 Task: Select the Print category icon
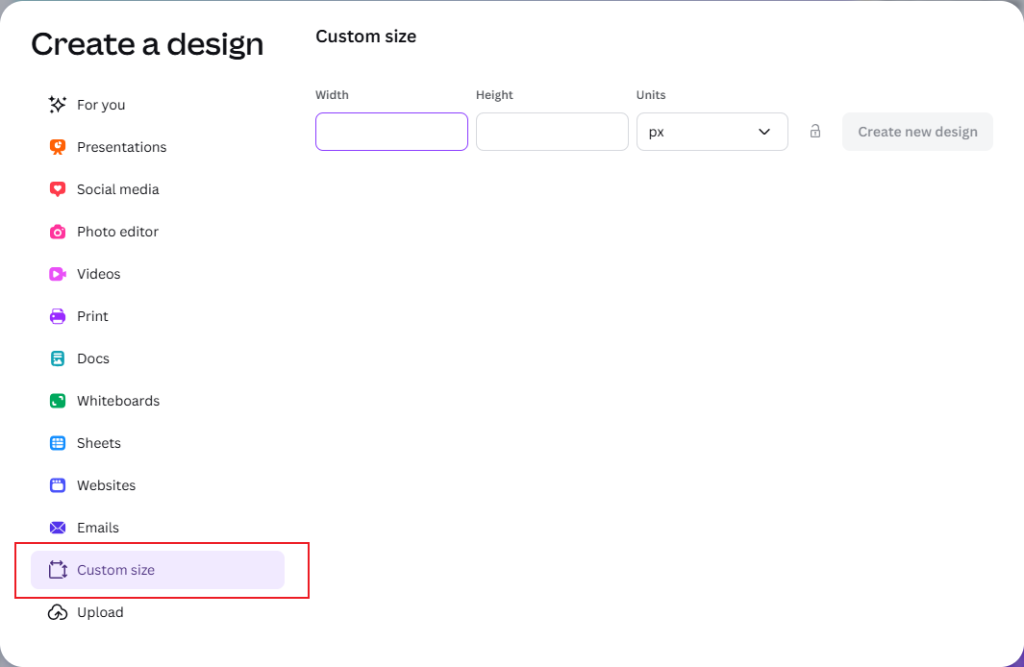(x=59, y=316)
